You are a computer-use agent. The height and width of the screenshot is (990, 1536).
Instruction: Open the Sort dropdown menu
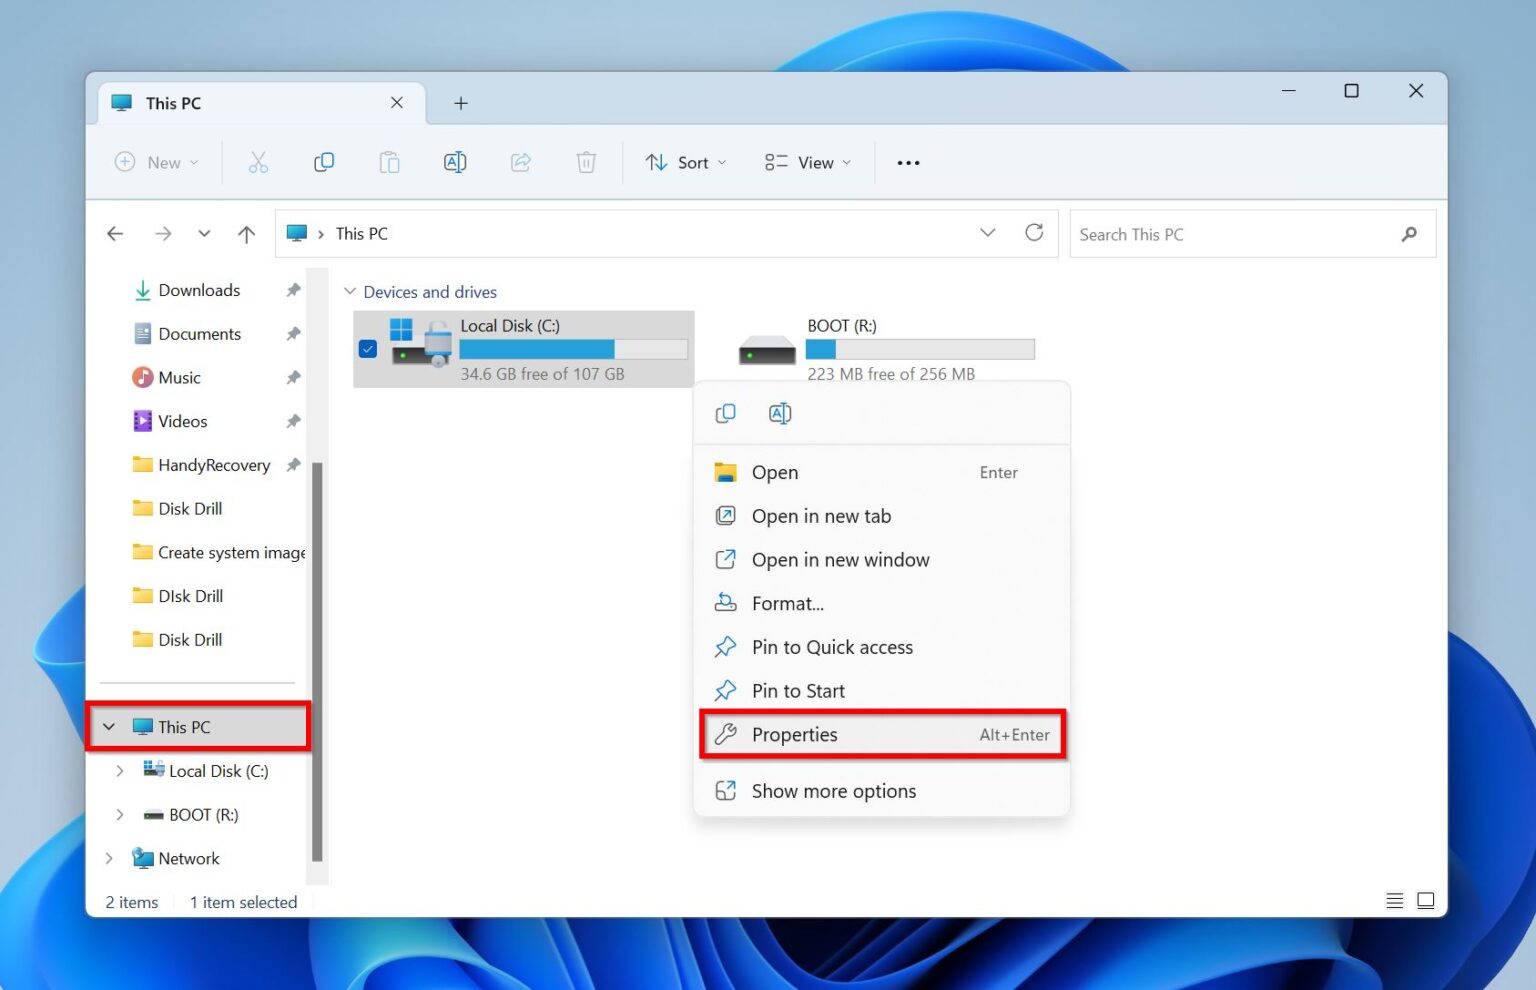(685, 162)
